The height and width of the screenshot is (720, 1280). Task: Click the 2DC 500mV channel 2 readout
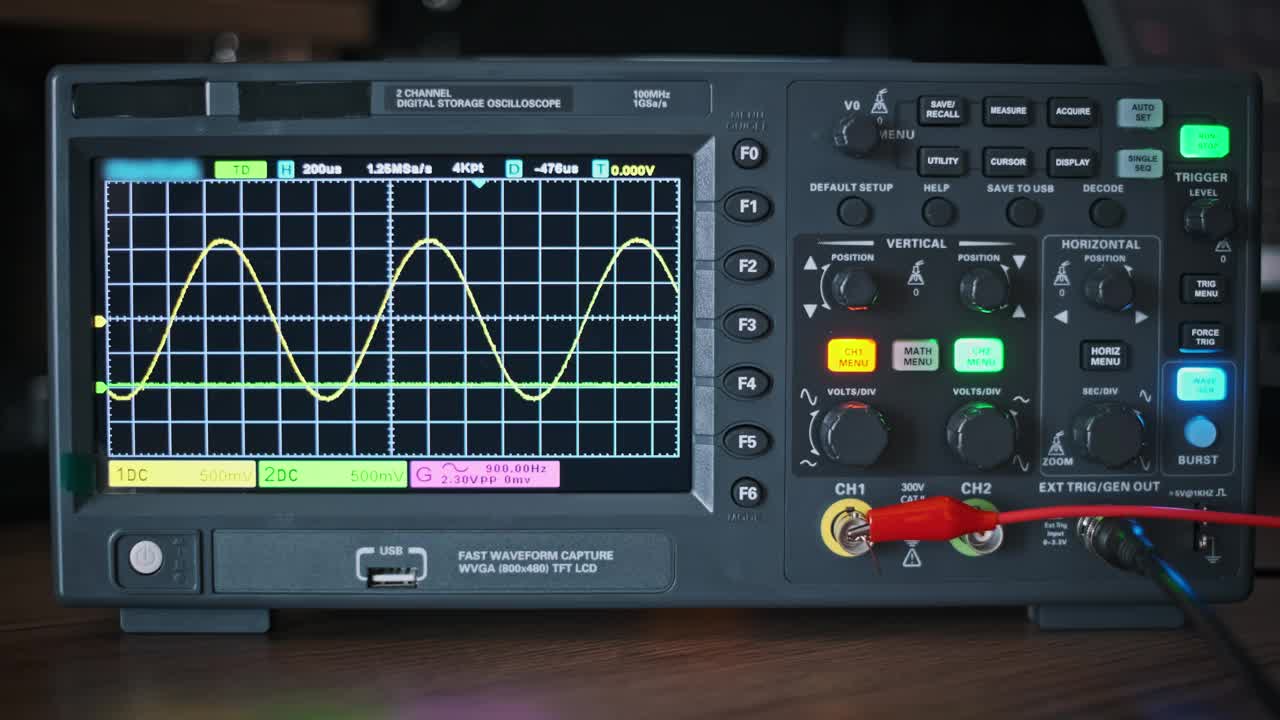coord(333,475)
